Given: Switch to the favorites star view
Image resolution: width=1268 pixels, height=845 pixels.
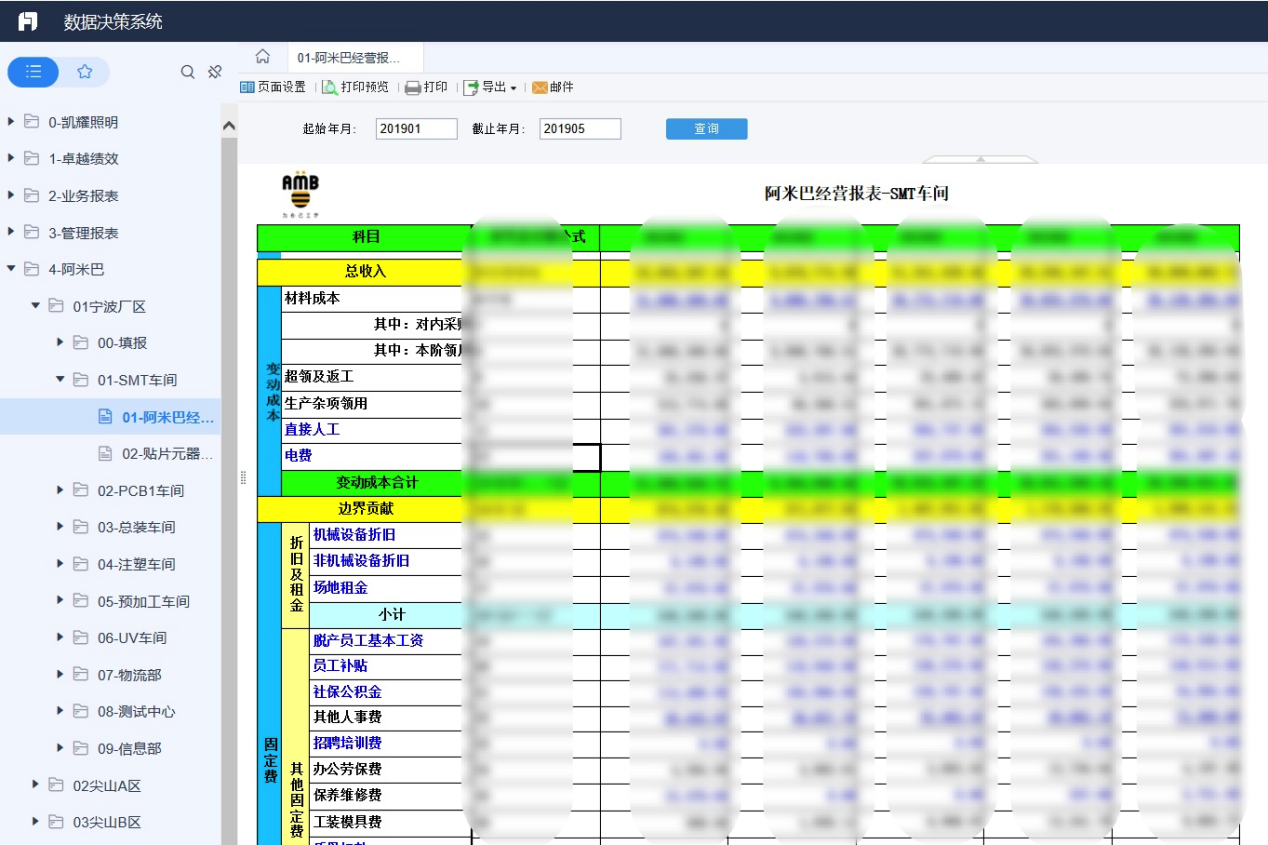Looking at the screenshot, I should (85, 72).
